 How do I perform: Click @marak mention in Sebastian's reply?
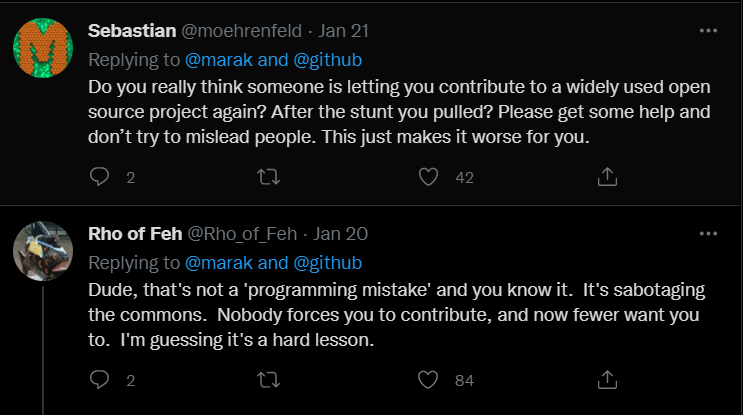(x=216, y=59)
